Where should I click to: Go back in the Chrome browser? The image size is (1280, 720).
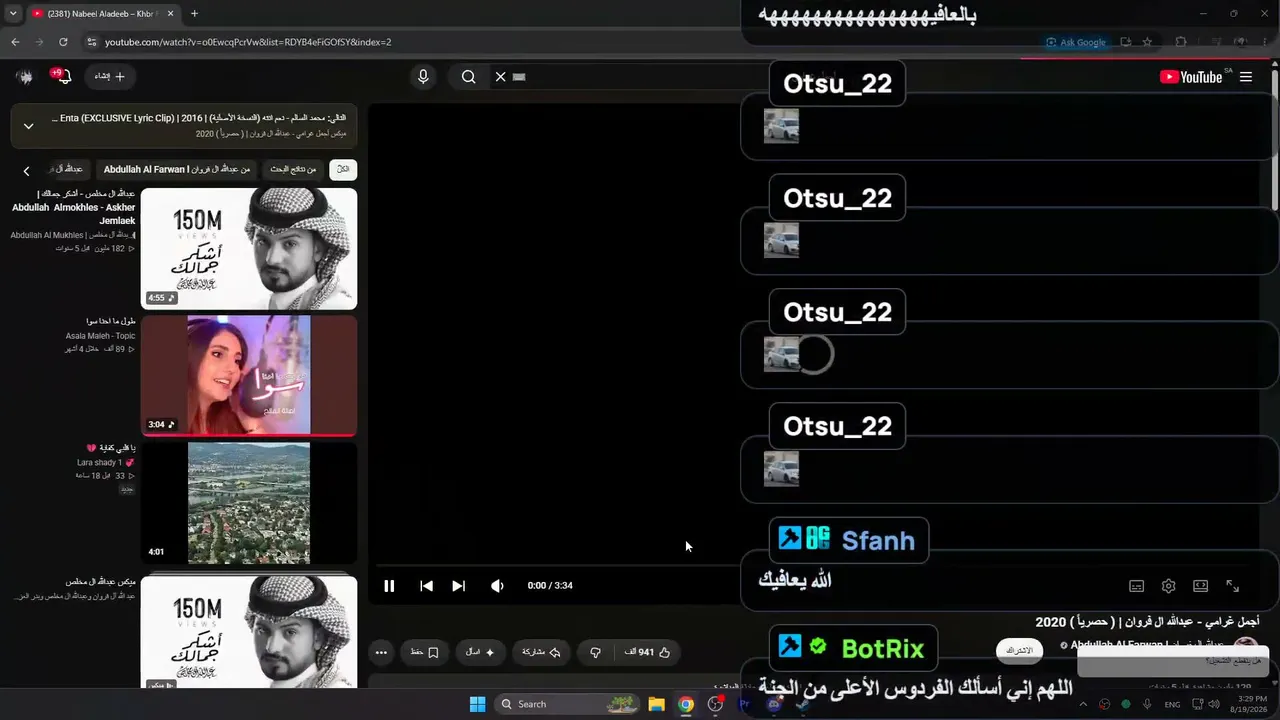click(x=15, y=42)
